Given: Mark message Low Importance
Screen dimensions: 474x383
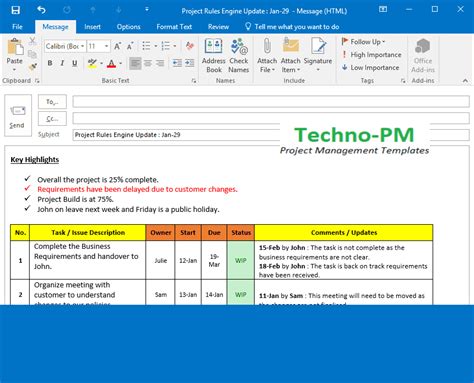Looking at the screenshot, I should point(370,68).
